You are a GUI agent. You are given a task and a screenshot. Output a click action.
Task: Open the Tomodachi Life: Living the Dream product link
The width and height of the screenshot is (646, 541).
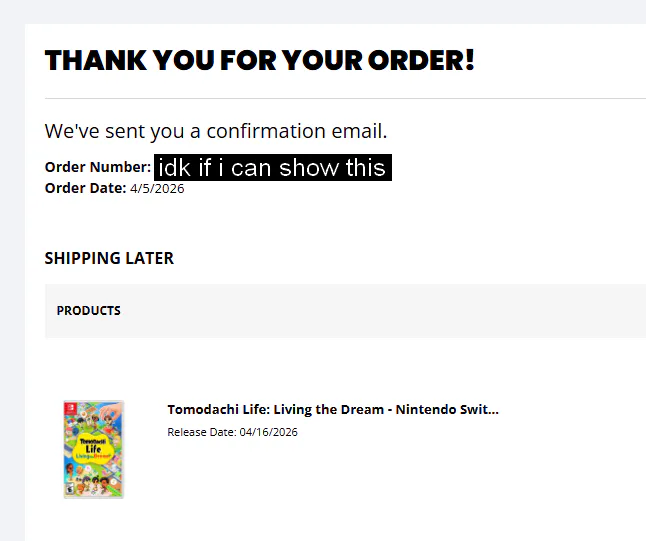(x=332, y=409)
